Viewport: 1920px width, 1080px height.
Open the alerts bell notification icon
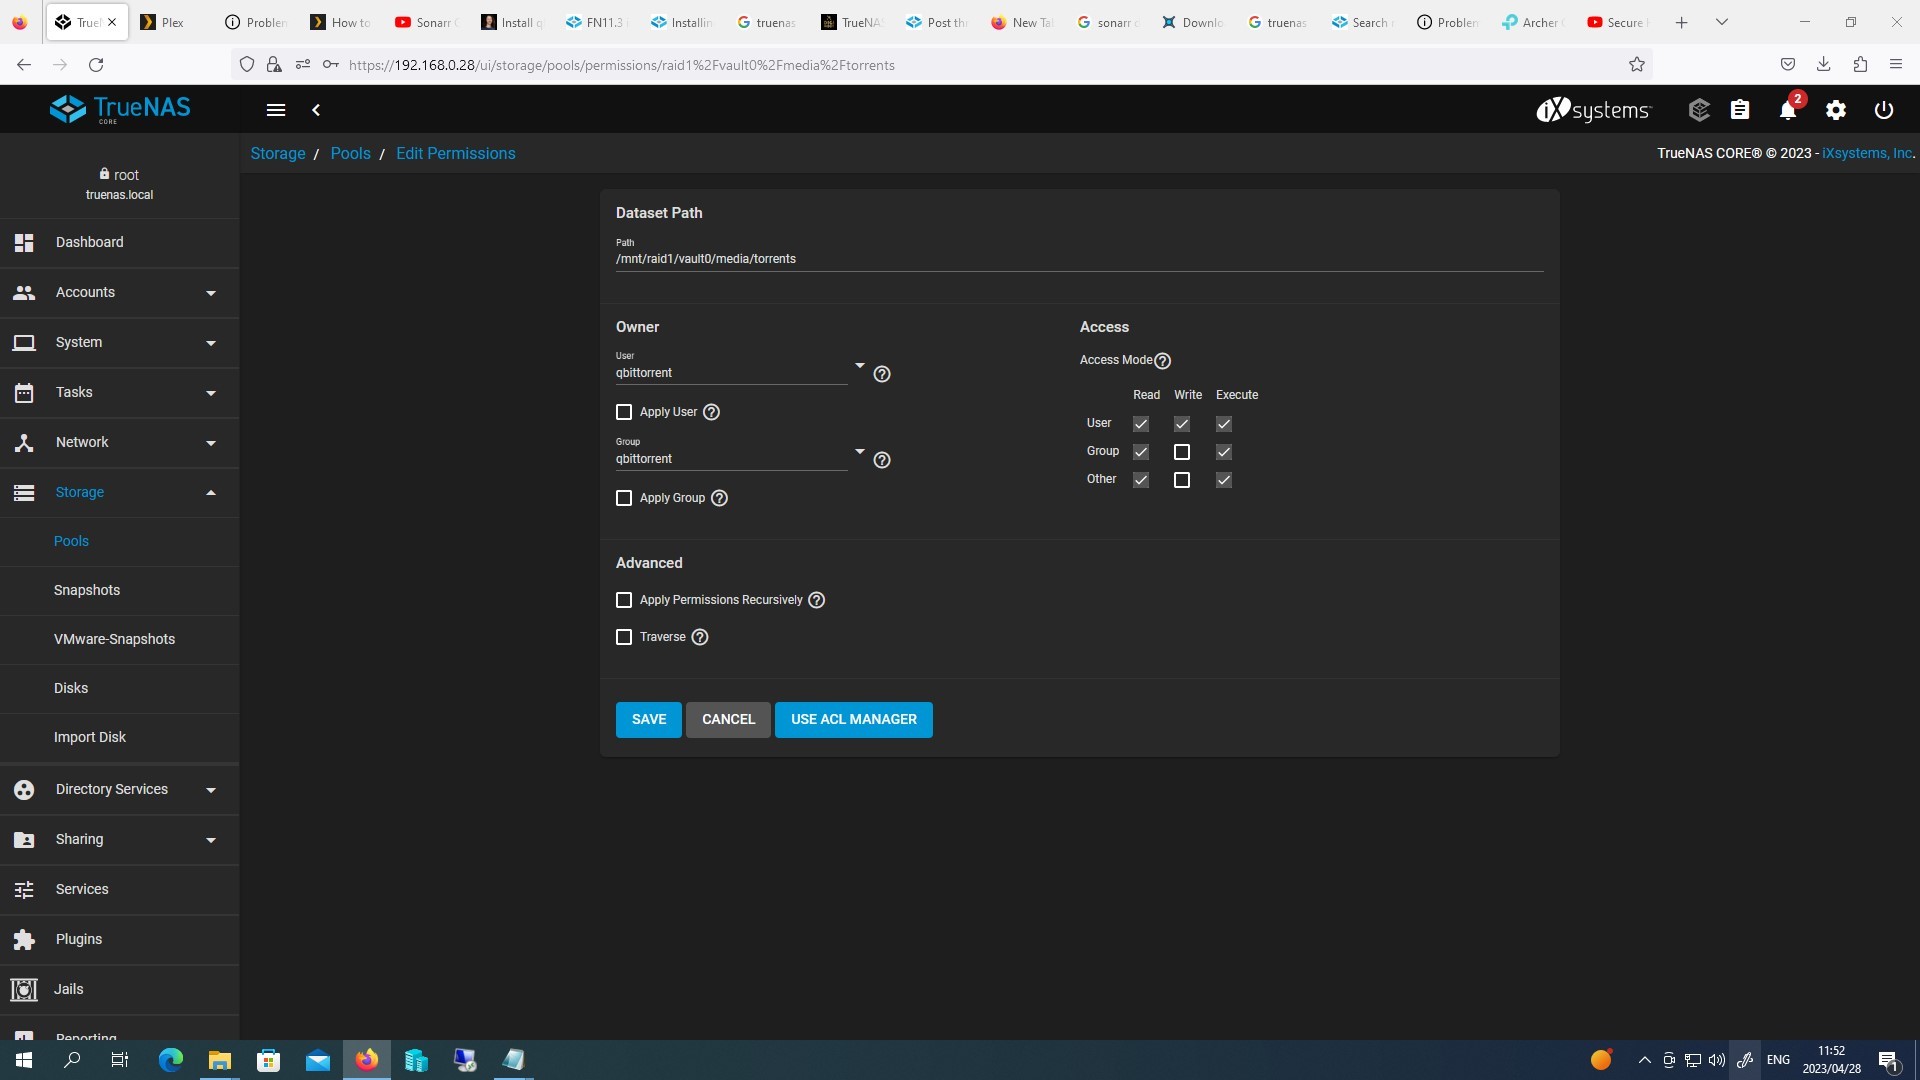pyautogui.click(x=1788, y=110)
